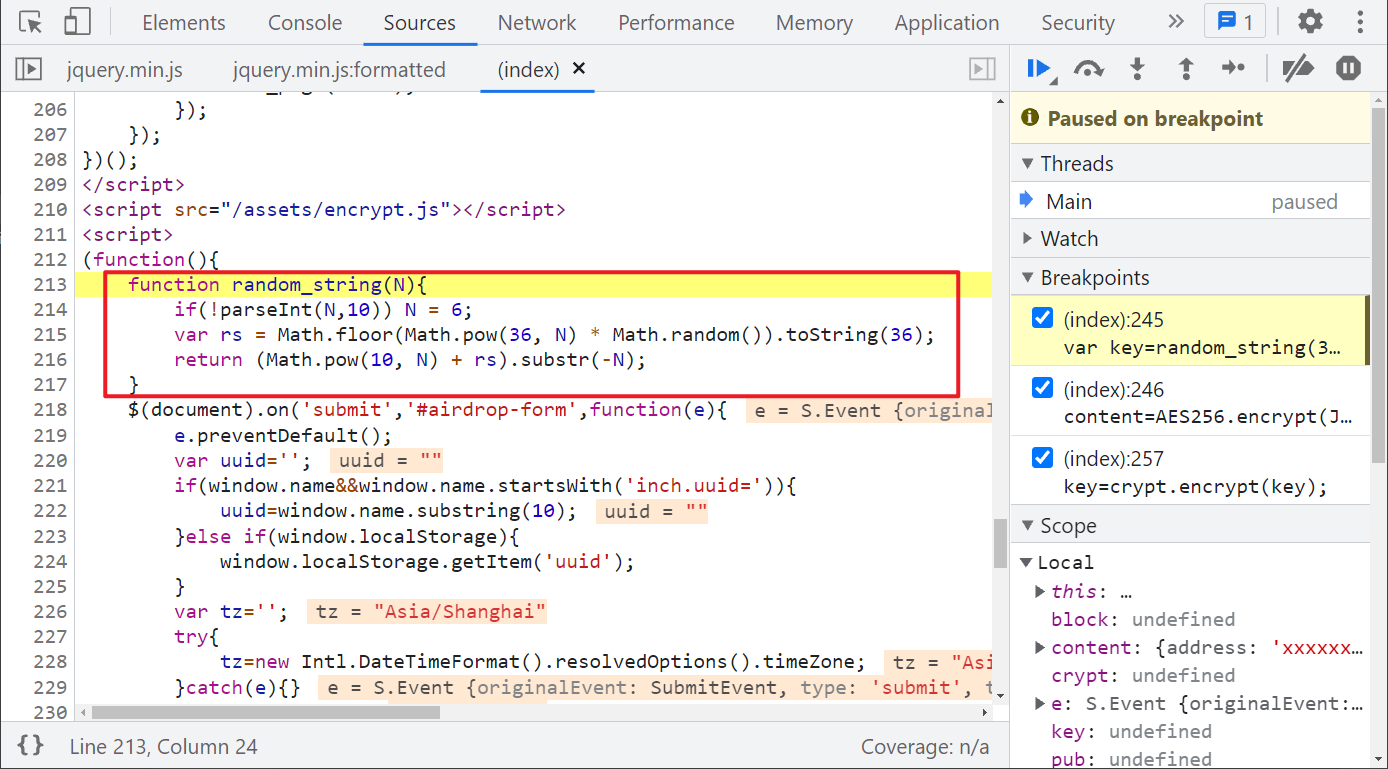The height and width of the screenshot is (769, 1388).
Task: Close the (index) file tab
Action: point(579,69)
